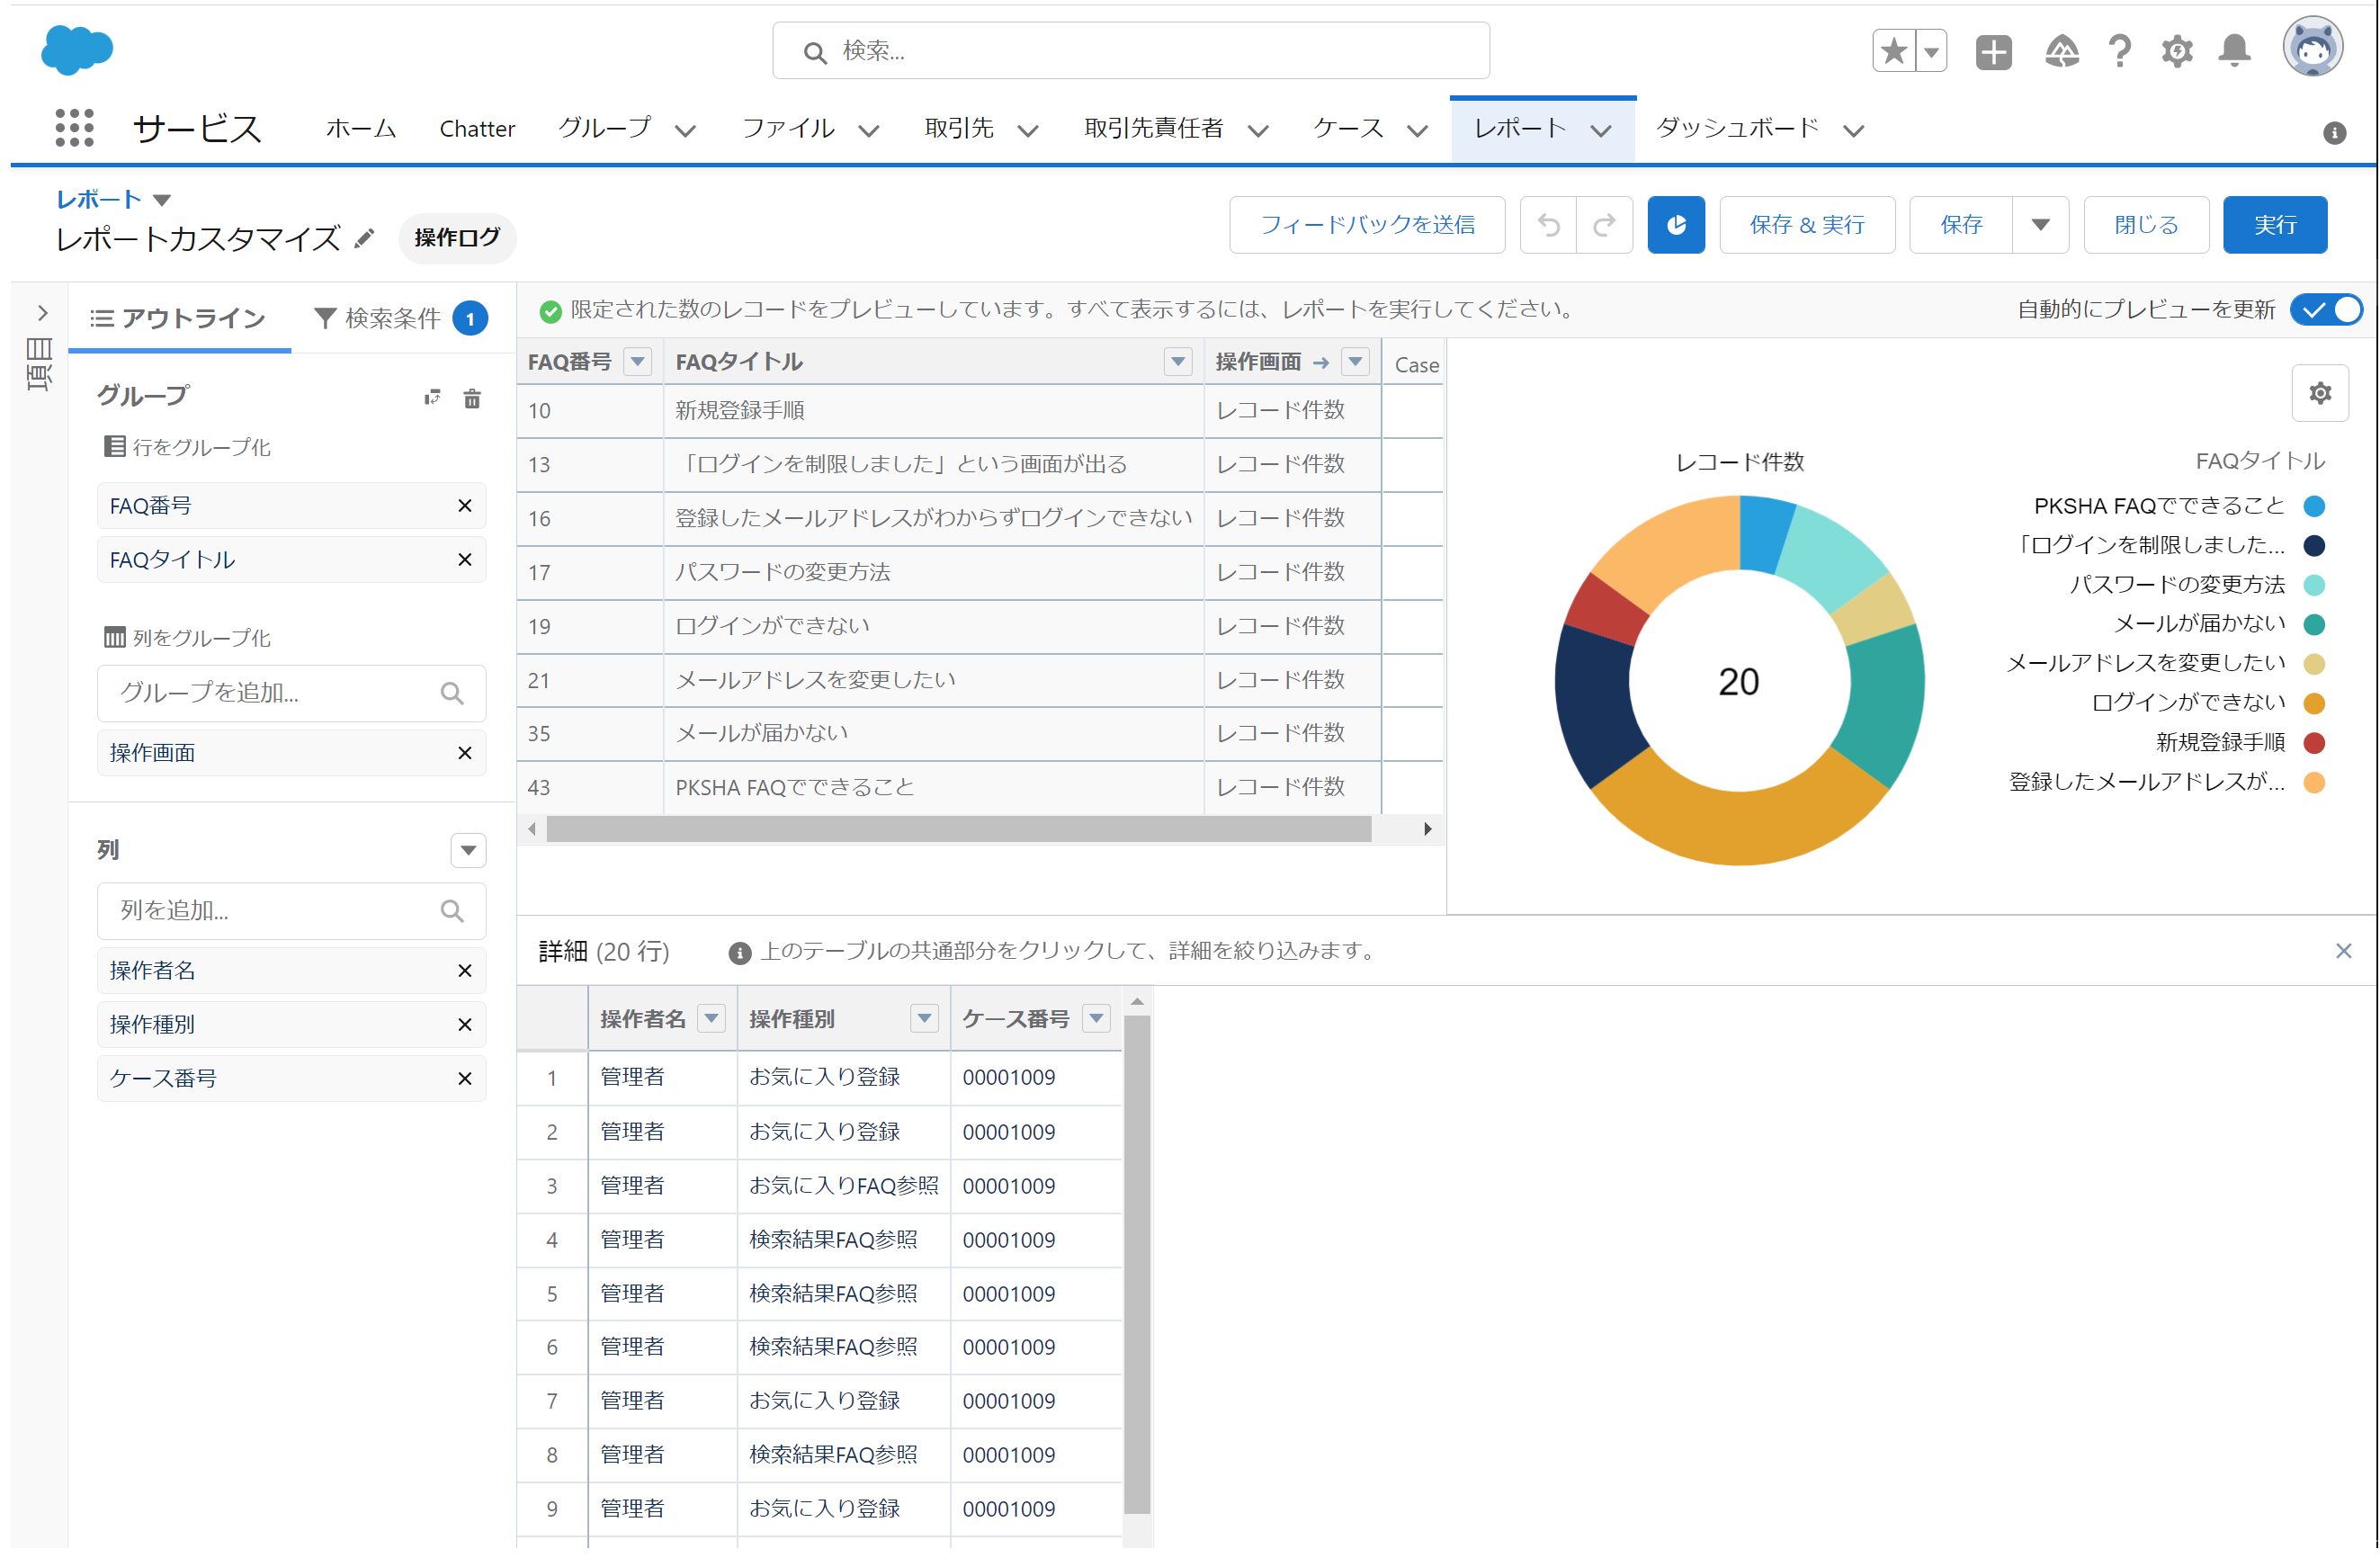Remove 操作種別 column from the list

pos(465,1025)
